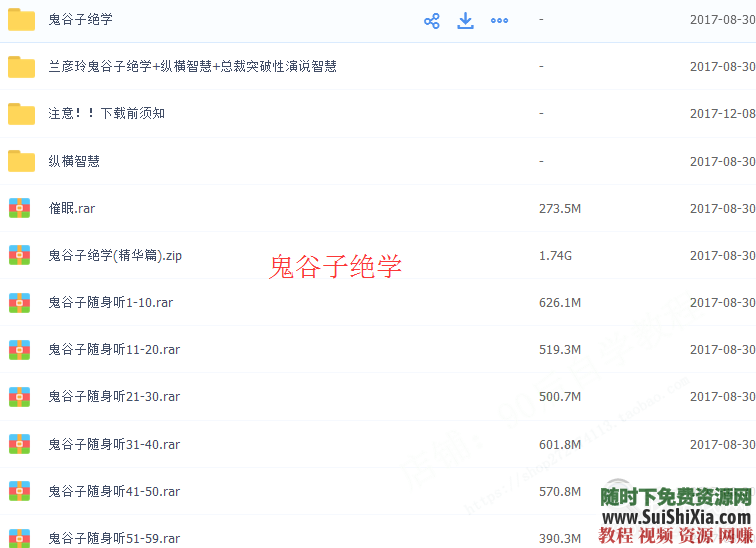
Task: Click the archive icon of 鬼谷子绝学(精华篇).zip
Action: click(x=20, y=255)
